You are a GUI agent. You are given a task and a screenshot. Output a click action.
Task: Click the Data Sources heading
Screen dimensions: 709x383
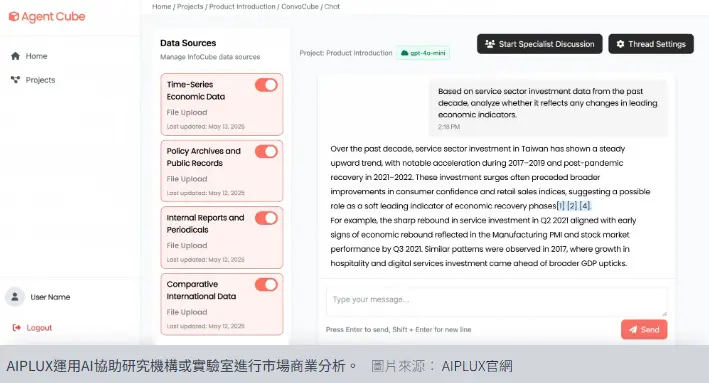click(x=188, y=43)
